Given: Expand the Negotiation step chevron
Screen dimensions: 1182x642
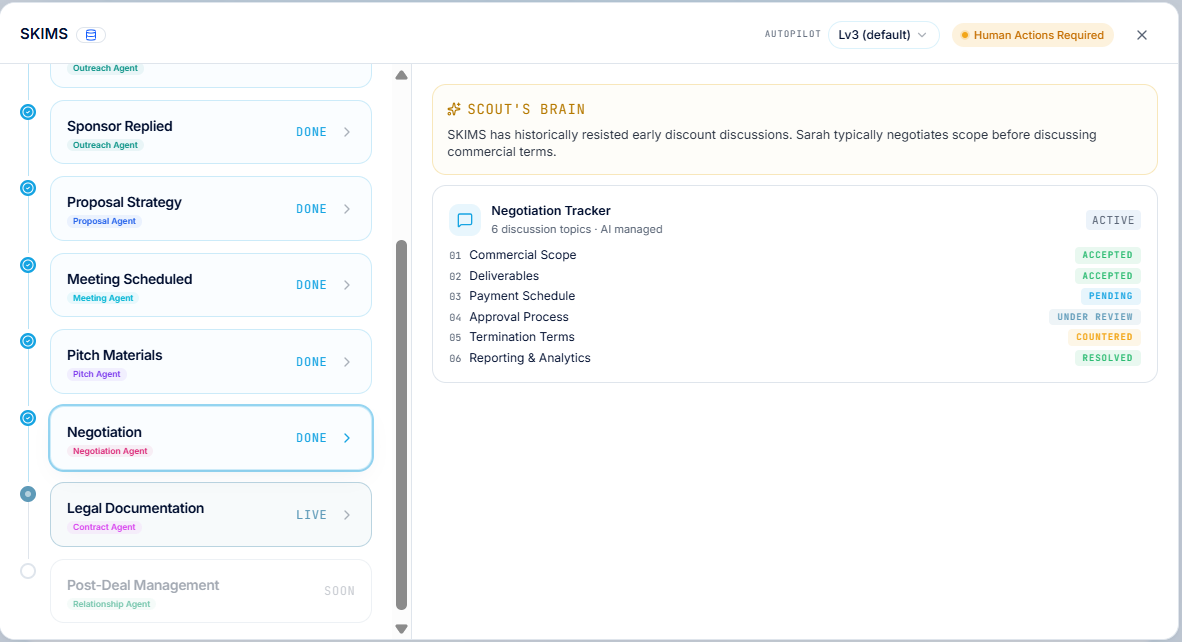Looking at the screenshot, I should (x=347, y=438).
